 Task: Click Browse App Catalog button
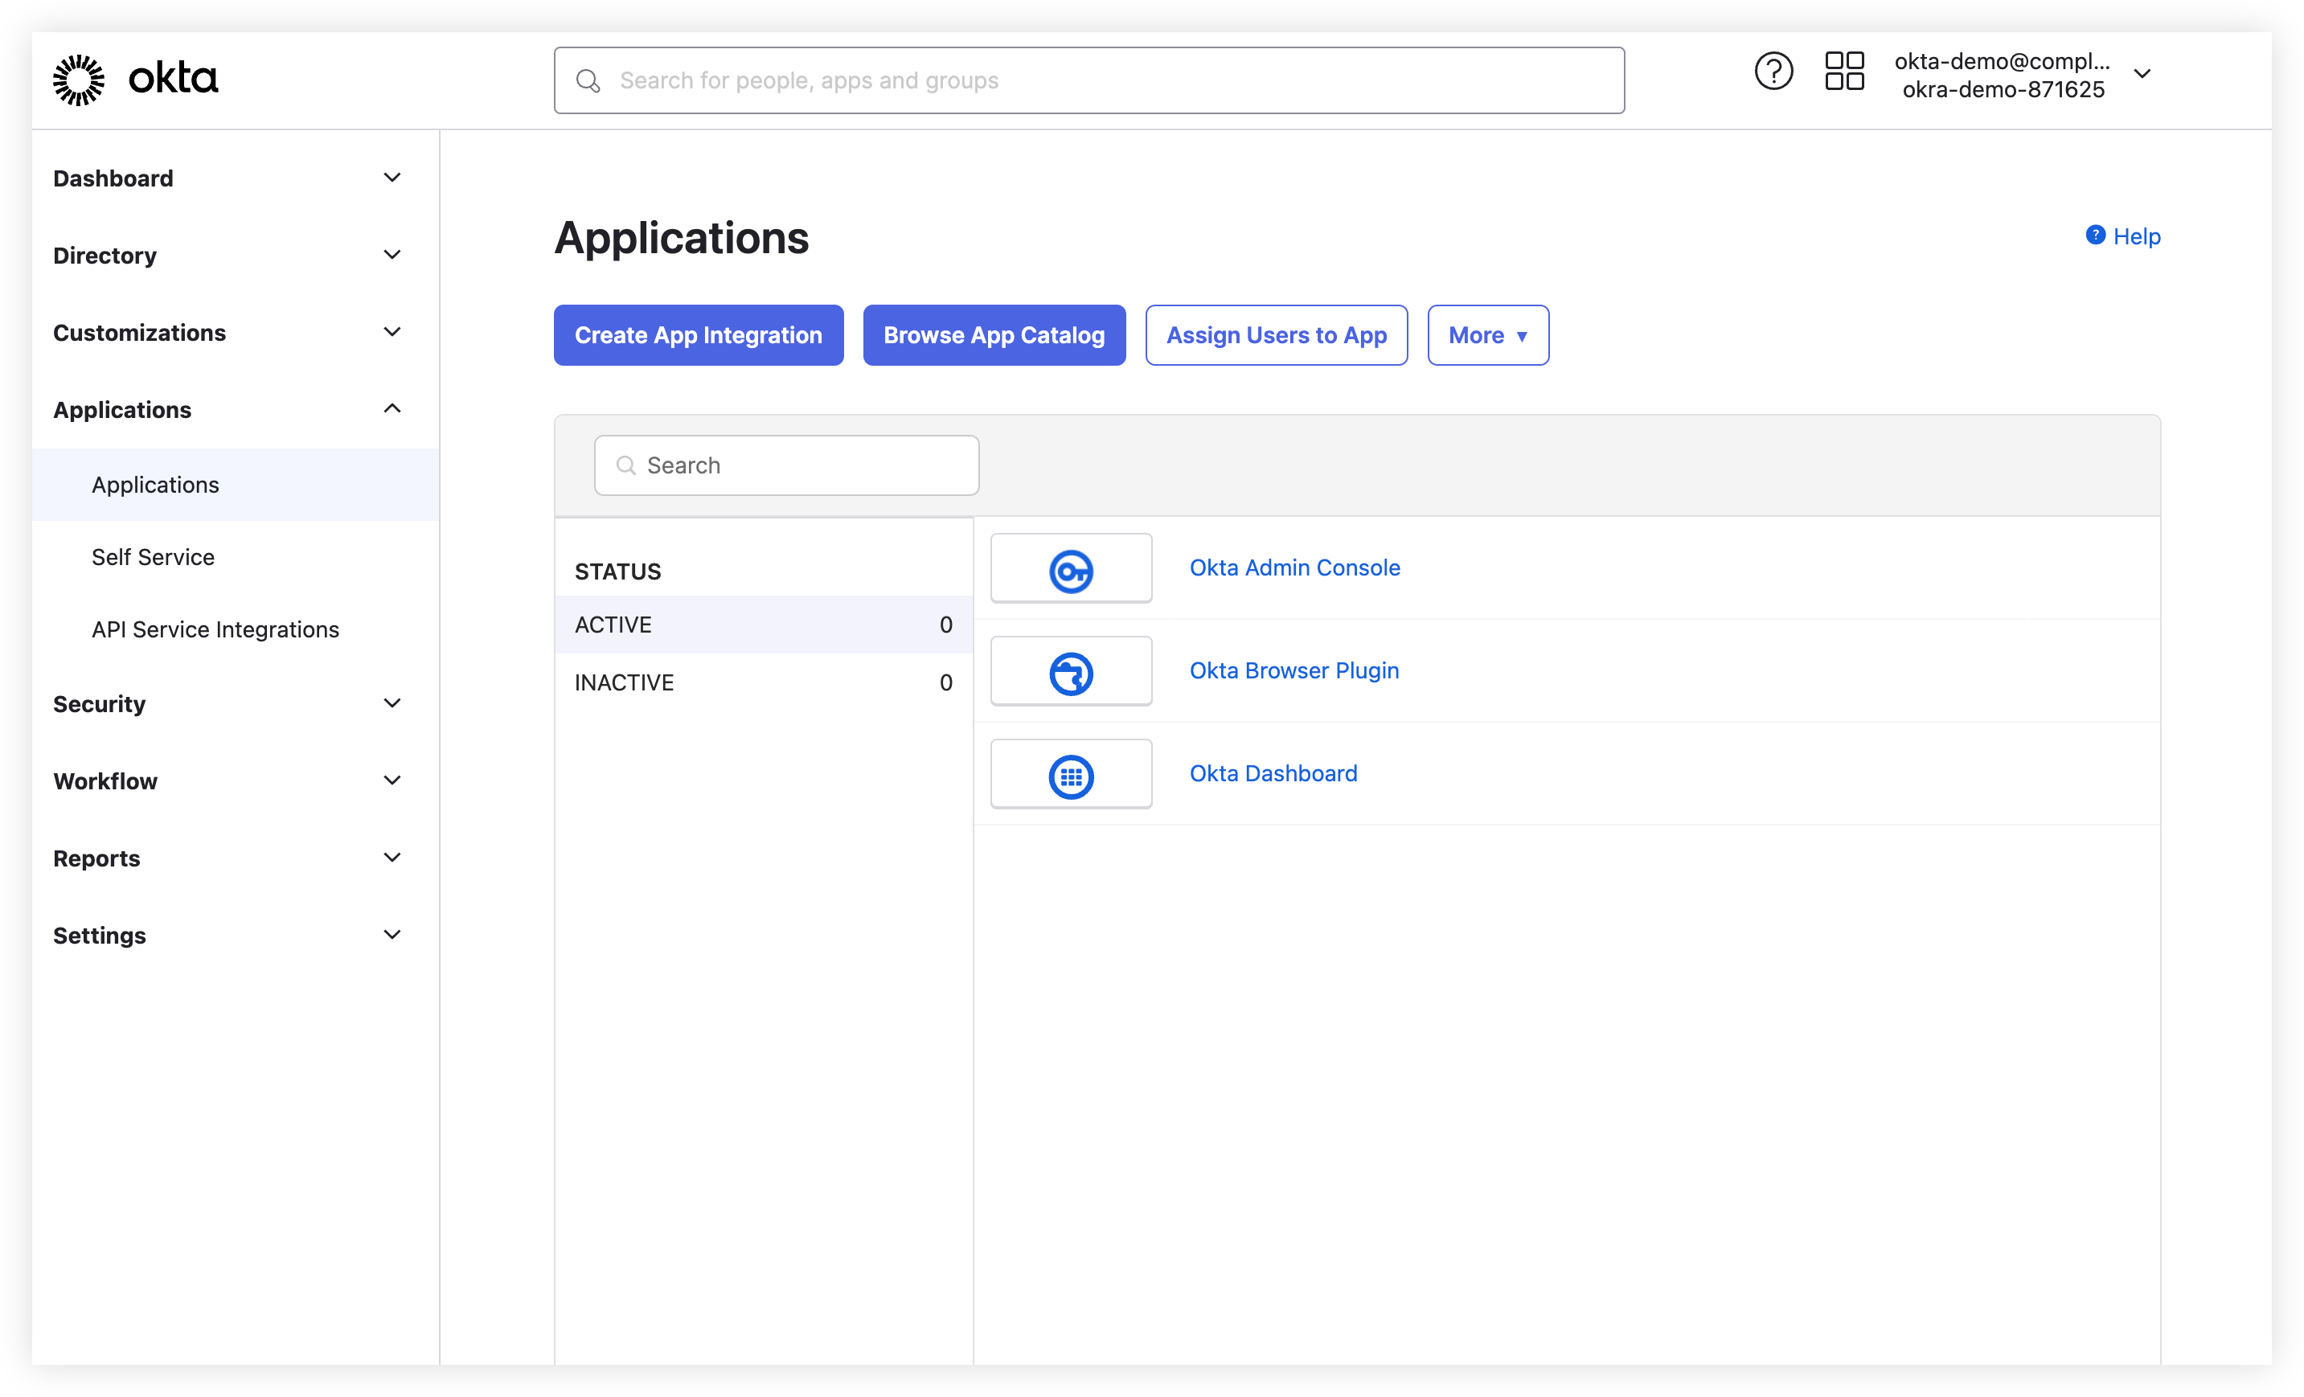[993, 335]
